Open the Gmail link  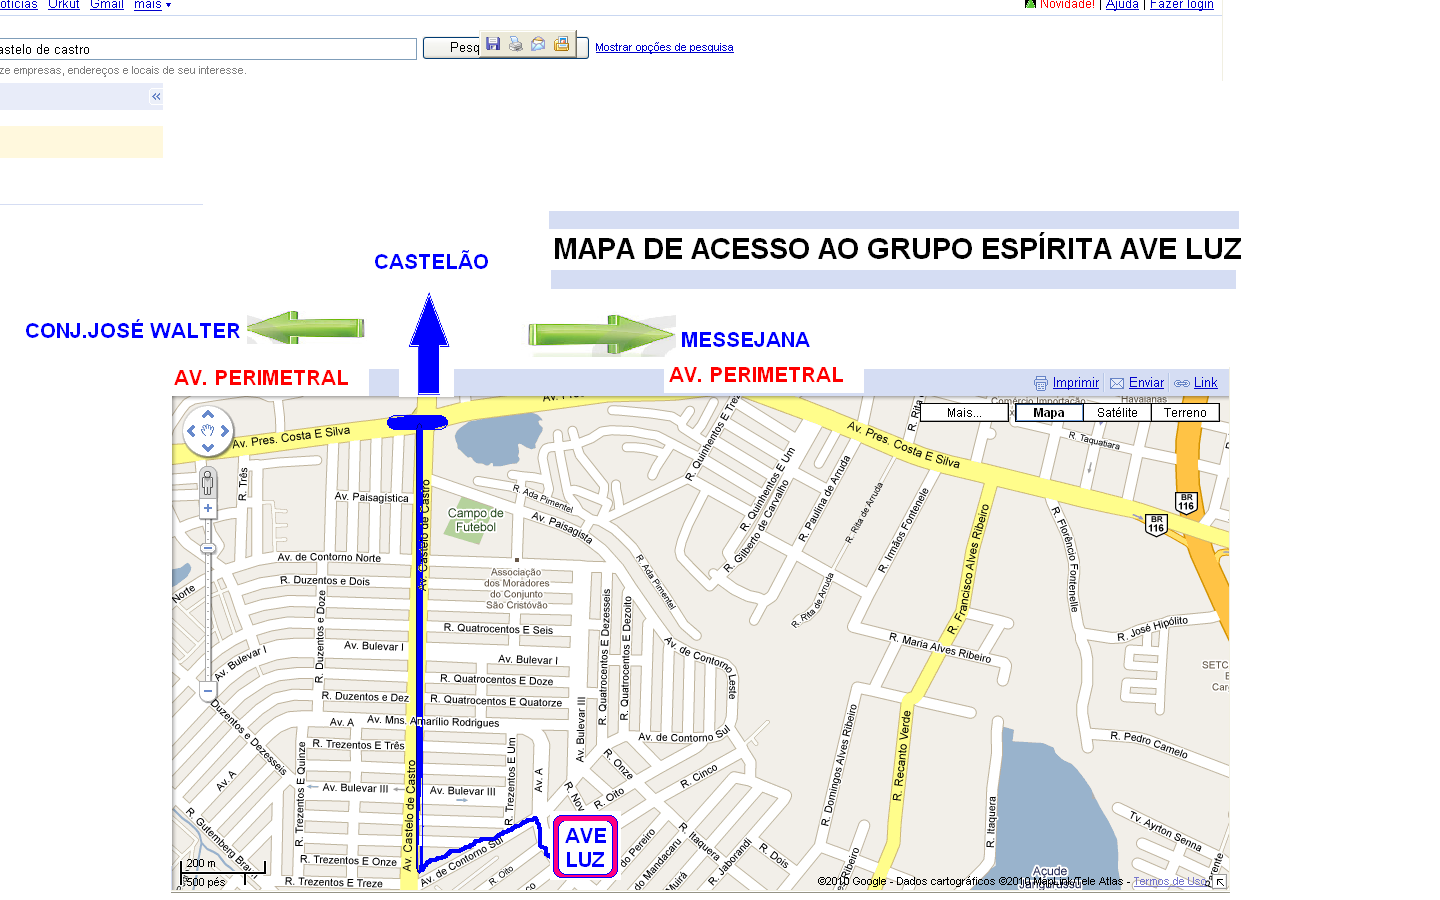click(107, 5)
